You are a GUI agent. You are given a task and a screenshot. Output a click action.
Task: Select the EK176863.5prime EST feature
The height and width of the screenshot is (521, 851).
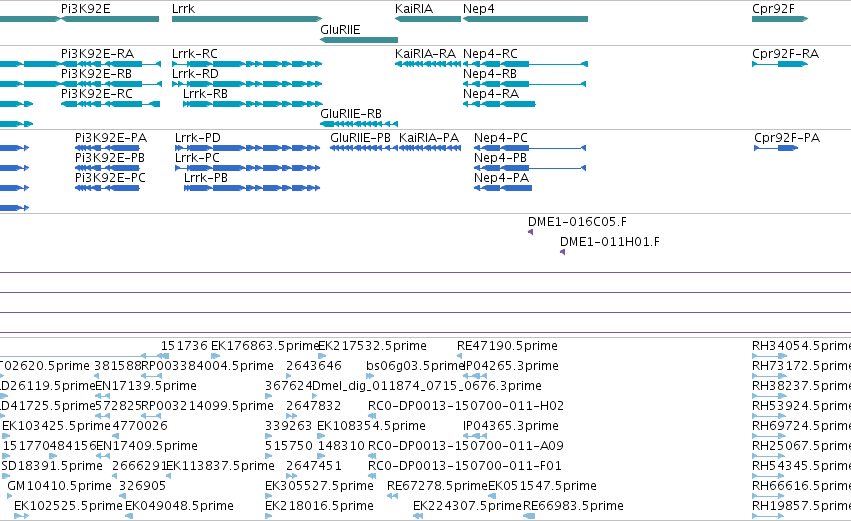click(215, 356)
